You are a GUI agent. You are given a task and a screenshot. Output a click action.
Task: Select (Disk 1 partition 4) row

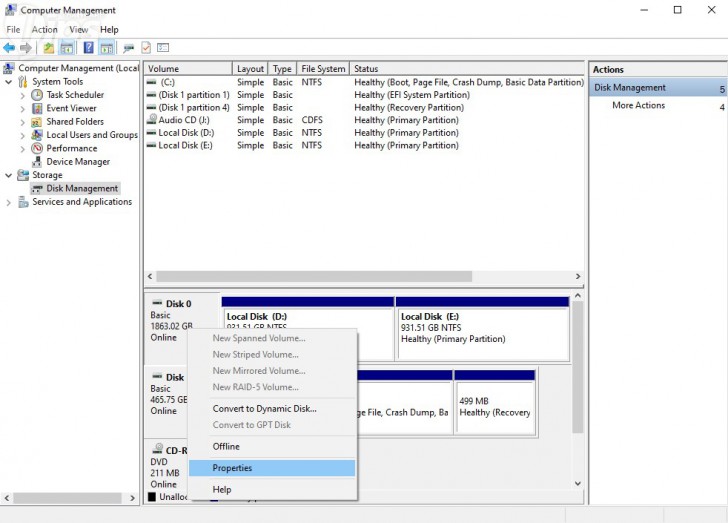(x=364, y=107)
